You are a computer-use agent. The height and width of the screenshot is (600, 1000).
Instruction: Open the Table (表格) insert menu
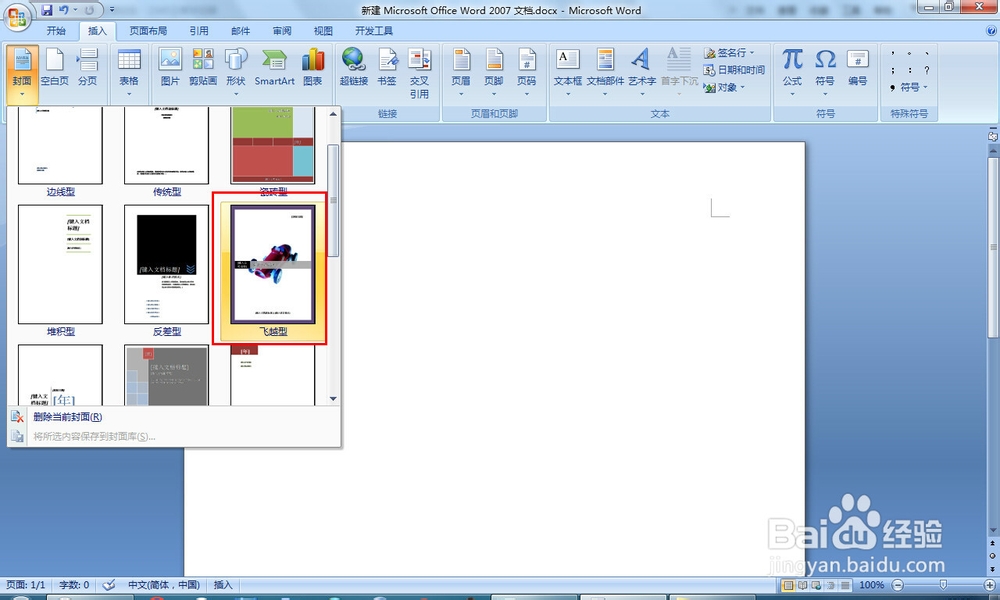click(129, 73)
